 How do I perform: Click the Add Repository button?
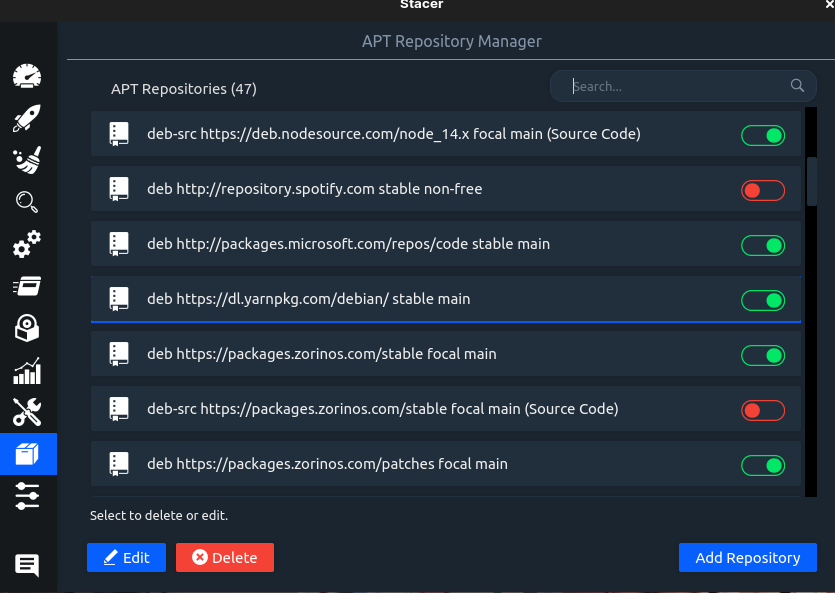[747, 558]
